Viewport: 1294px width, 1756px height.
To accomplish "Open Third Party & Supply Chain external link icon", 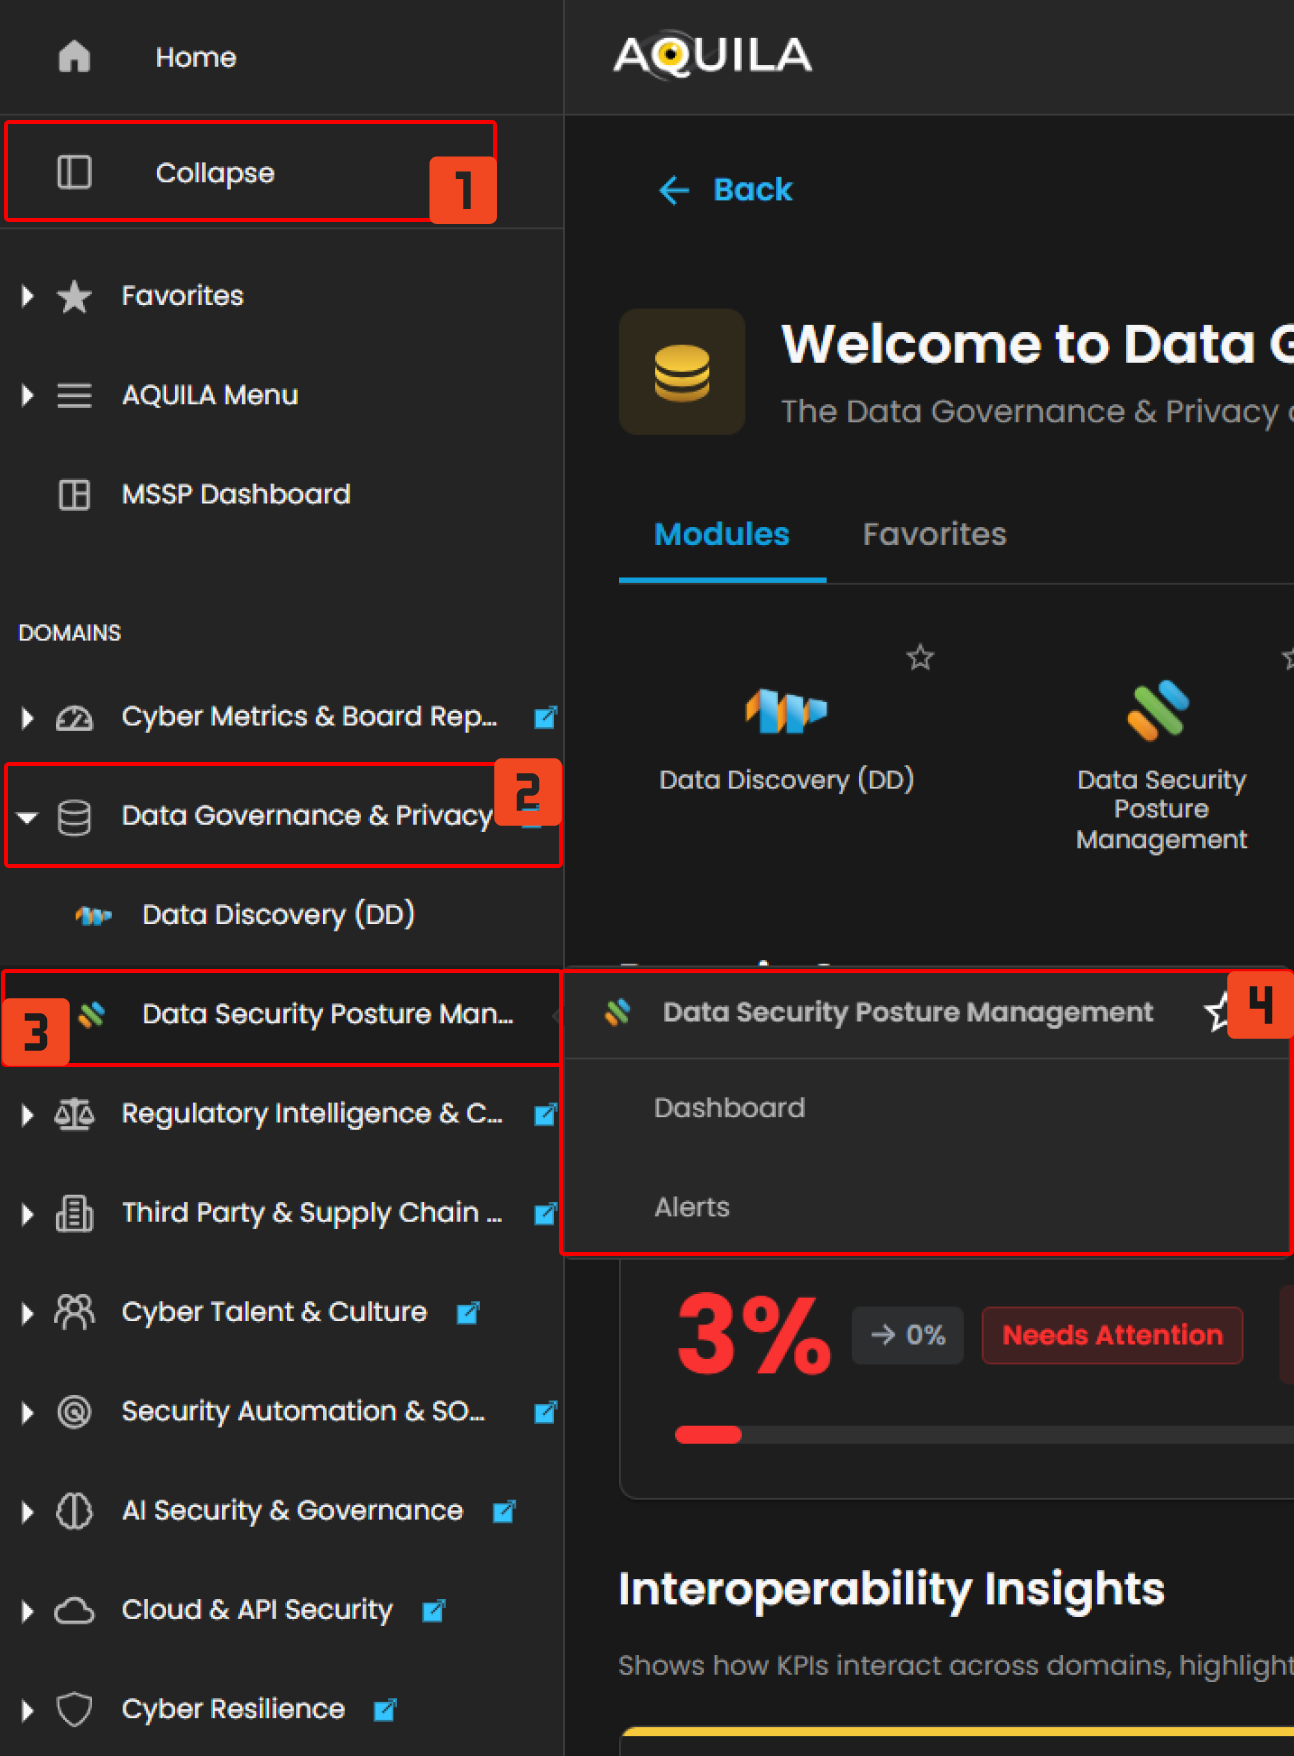I will click(545, 1213).
